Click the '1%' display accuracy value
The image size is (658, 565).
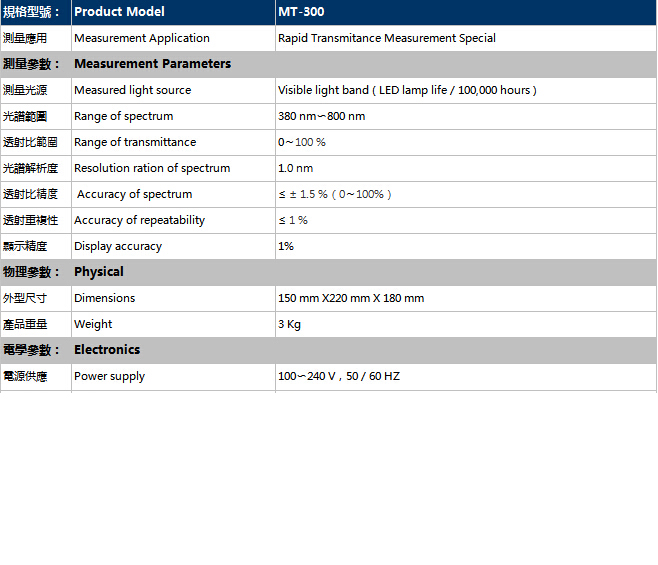286,246
